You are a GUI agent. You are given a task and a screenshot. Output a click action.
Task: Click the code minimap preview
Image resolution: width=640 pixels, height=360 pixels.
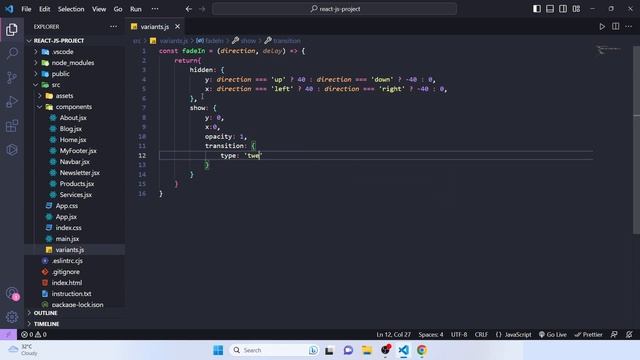[x=608, y=50]
